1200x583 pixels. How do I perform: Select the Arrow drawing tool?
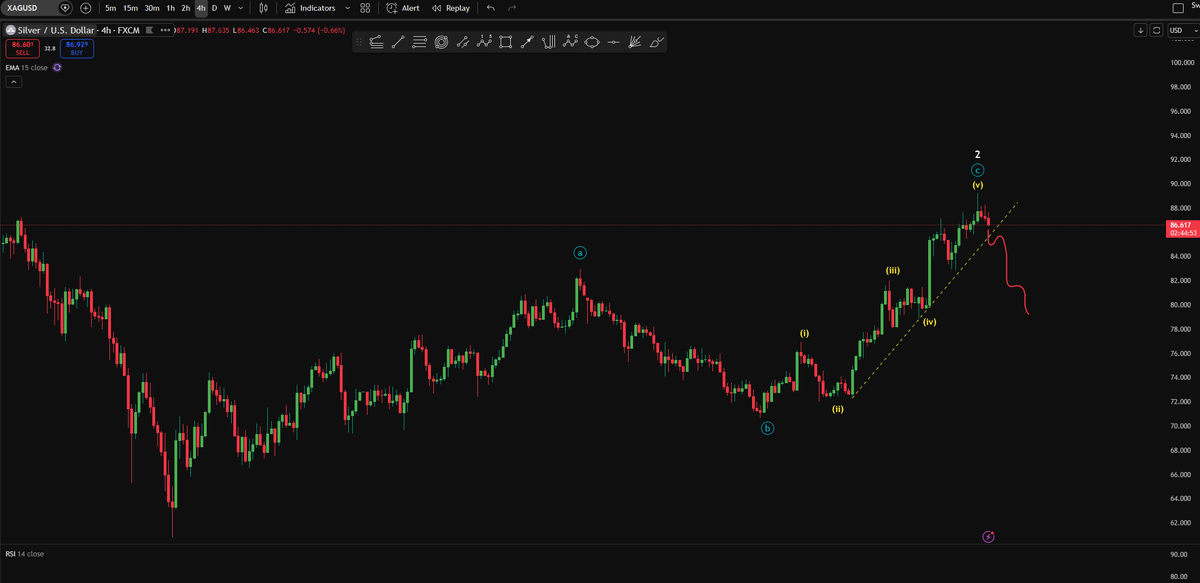(527, 42)
